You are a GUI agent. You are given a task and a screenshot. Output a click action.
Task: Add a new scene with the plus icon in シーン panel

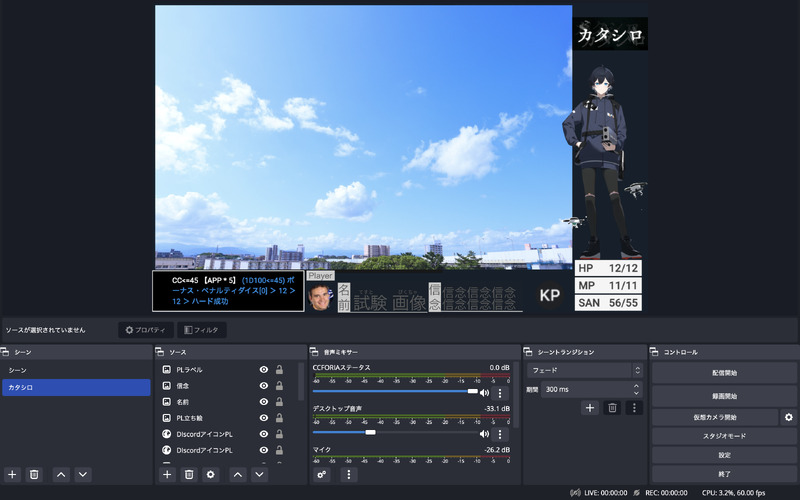click(12, 474)
